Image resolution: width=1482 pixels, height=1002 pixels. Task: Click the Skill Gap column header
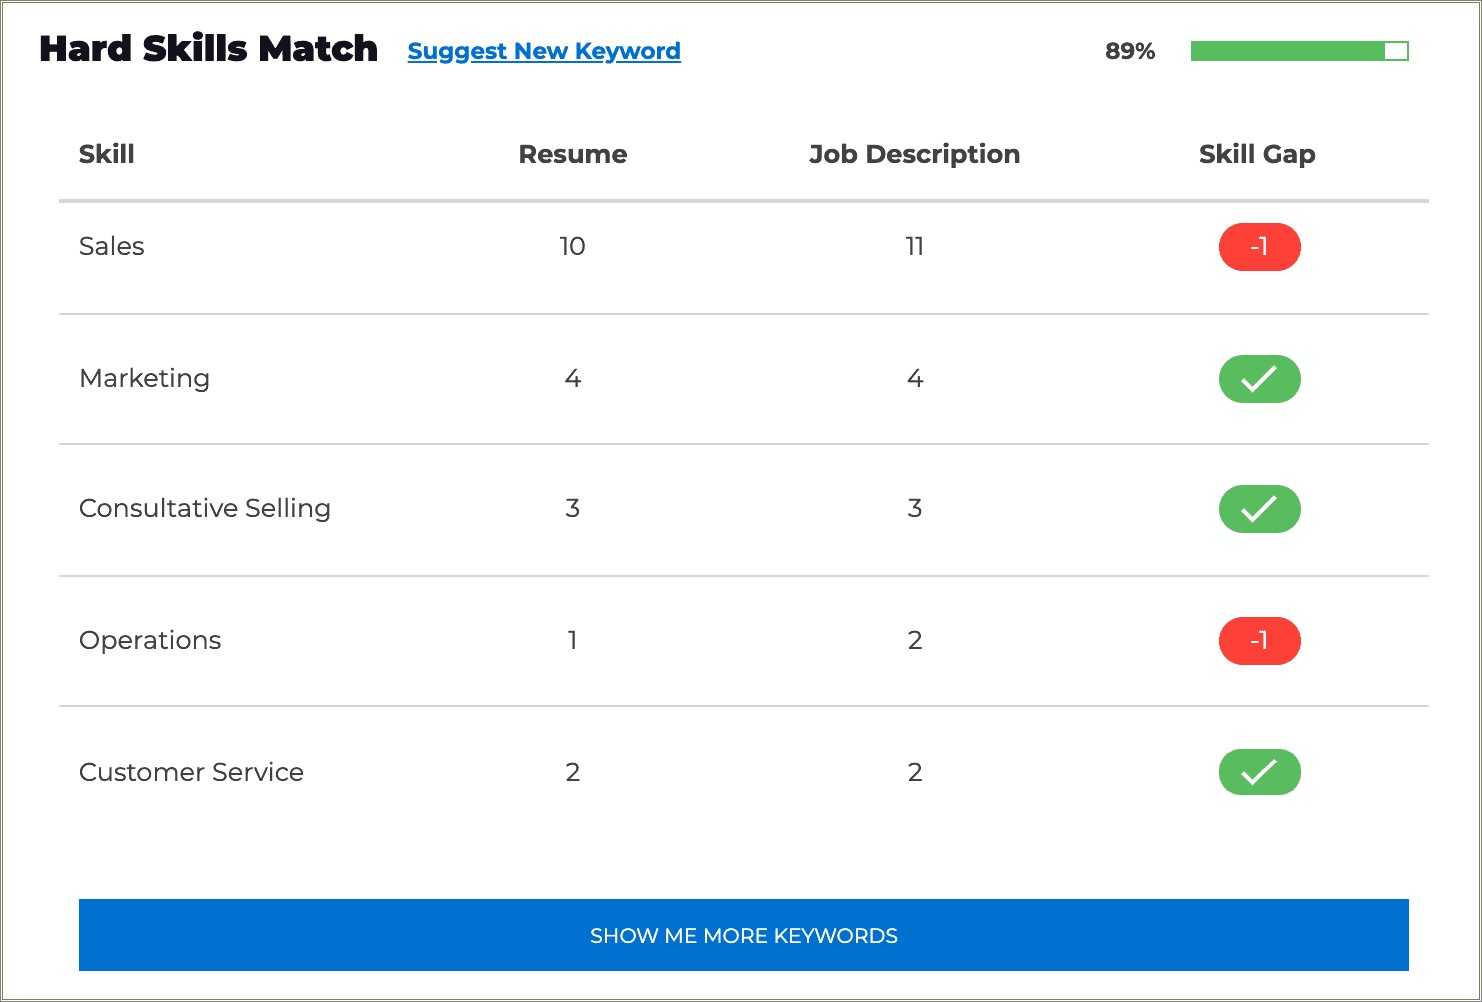(1257, 154)
